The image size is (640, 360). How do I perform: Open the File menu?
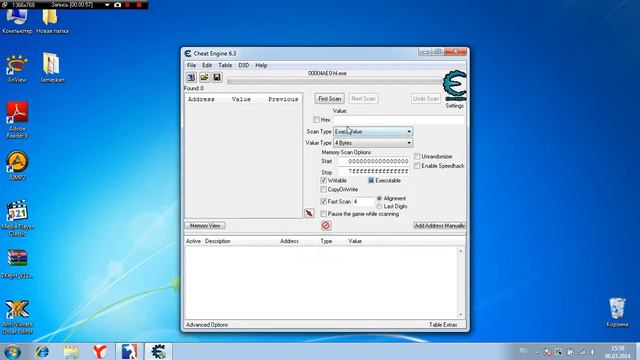pos(191,65)
